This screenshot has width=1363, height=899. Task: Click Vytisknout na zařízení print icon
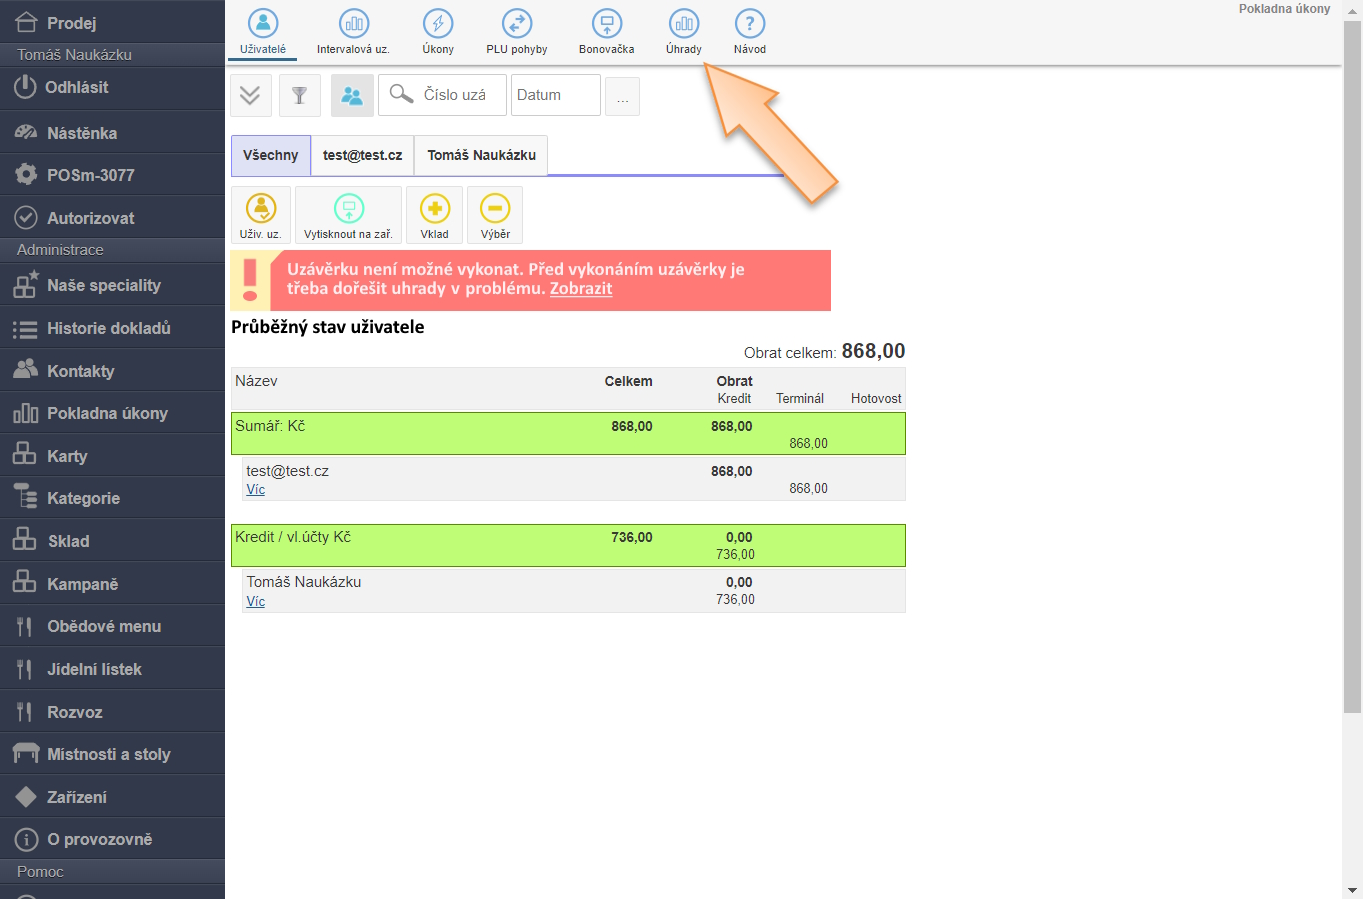tap(348, 215)
